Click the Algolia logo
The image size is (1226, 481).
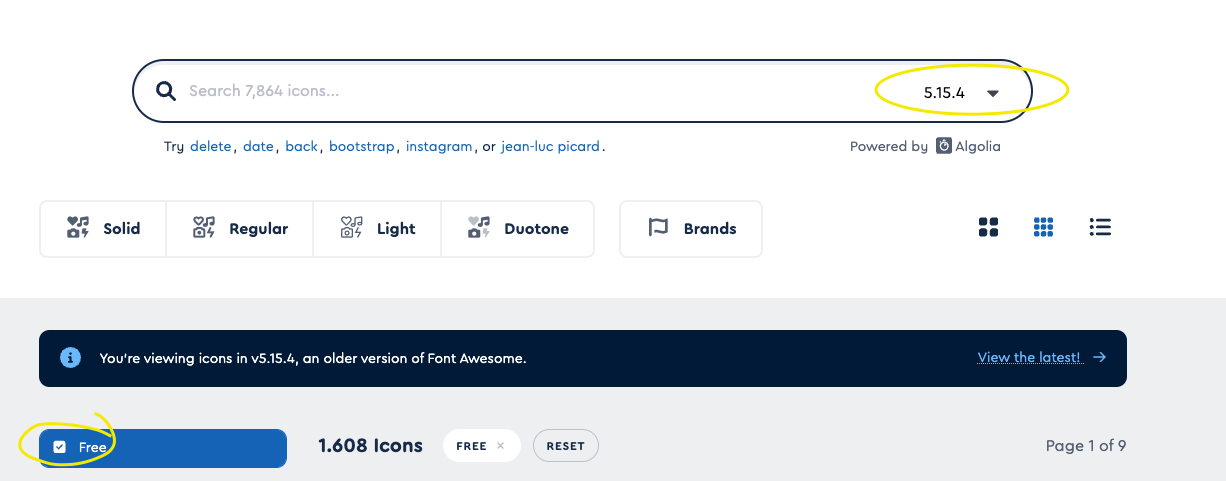click(x=945, y=146)
